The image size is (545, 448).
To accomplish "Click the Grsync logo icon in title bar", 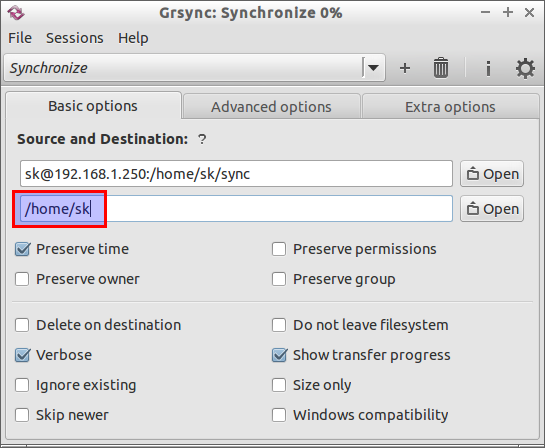I will [x=16, y=14].
